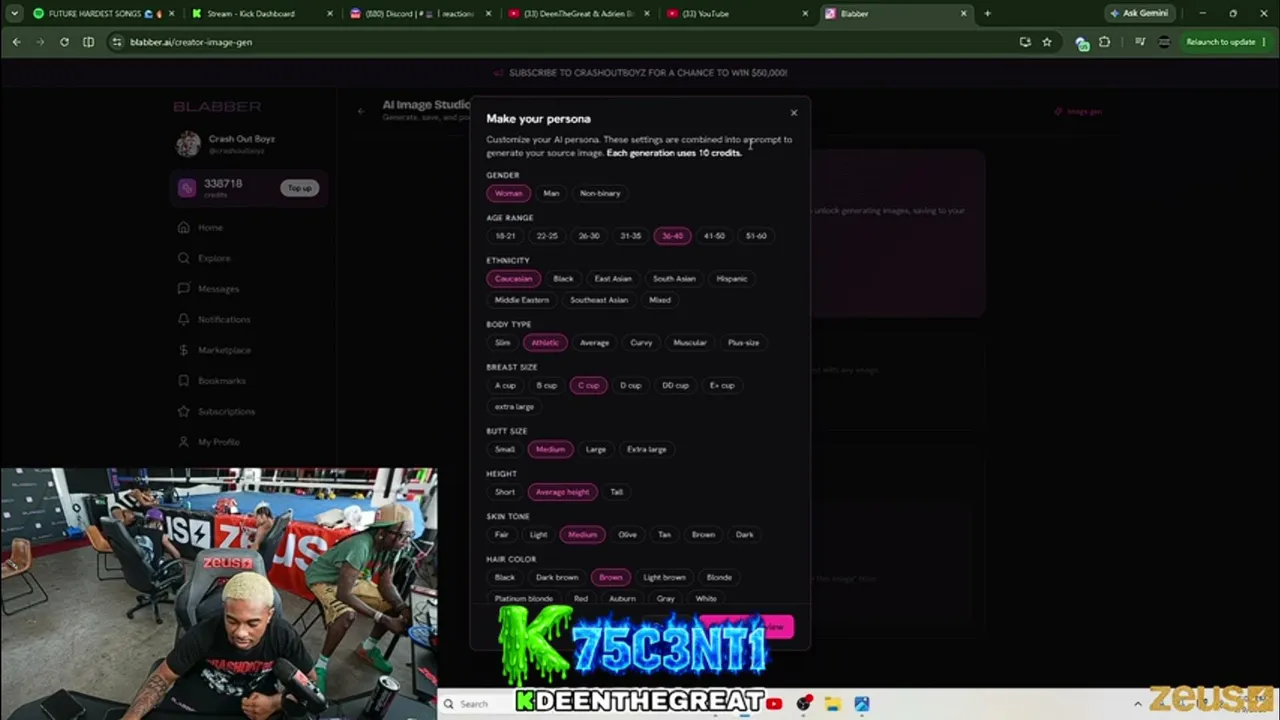Viewport: 1280px width, 720px height.
Task: Open the Explore magnifier icon in sidebar
Action: [184, 258]
